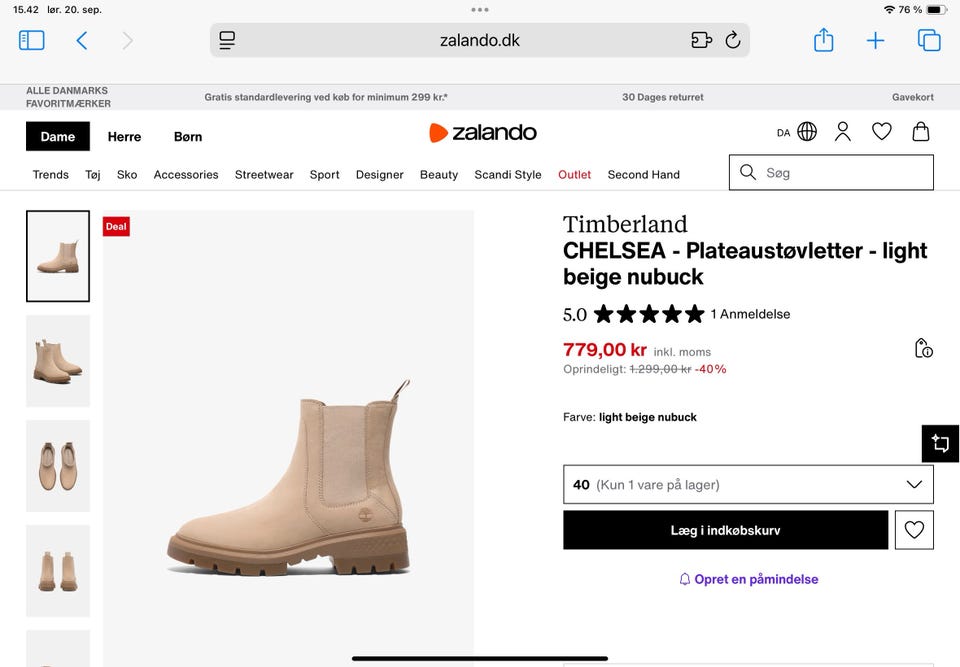Select the Outlet menu item
Viewport: 960px width, 667px height.
574,174
